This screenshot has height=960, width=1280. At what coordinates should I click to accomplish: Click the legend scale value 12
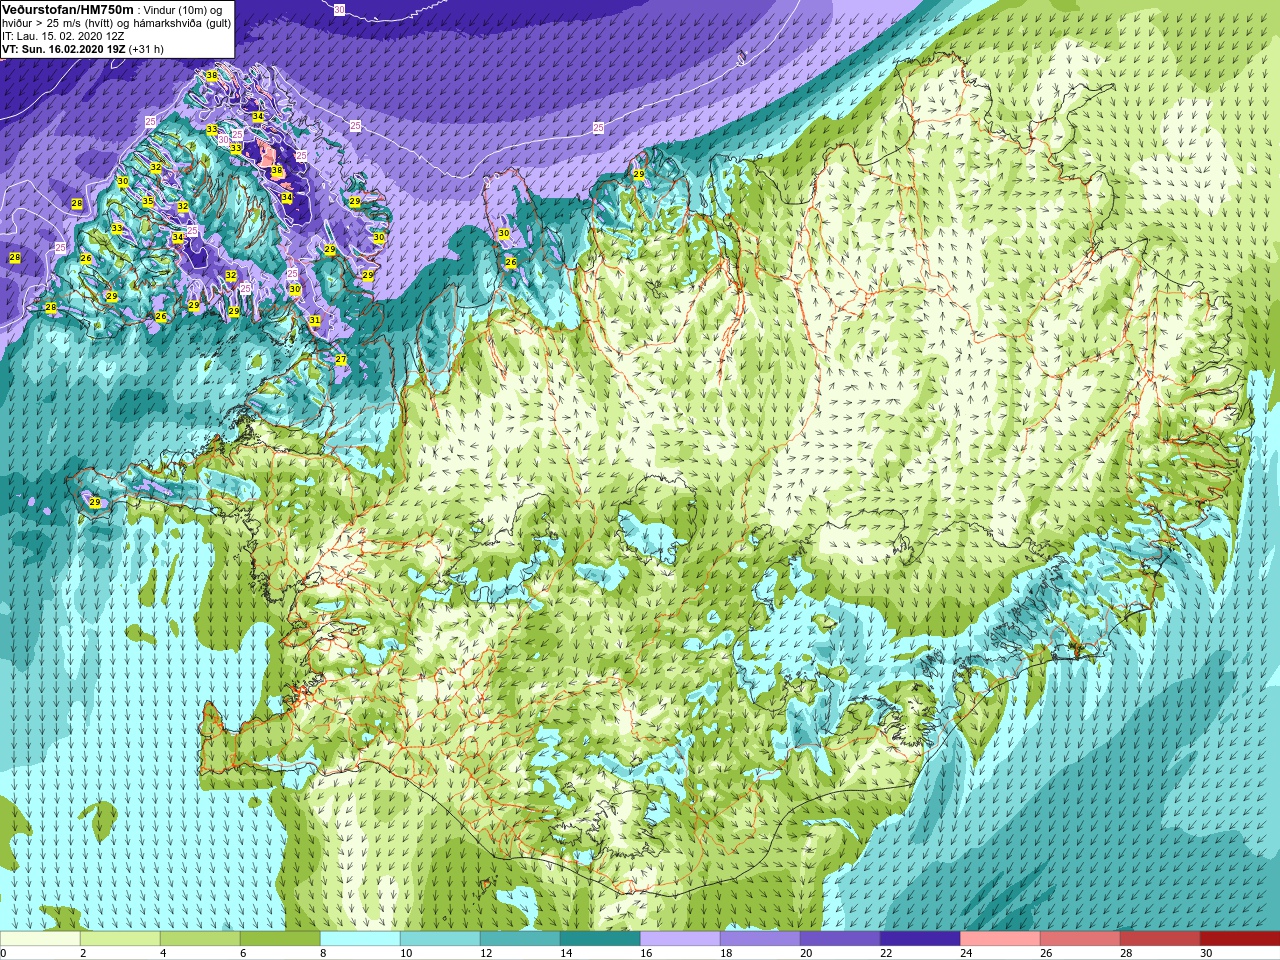487,953
